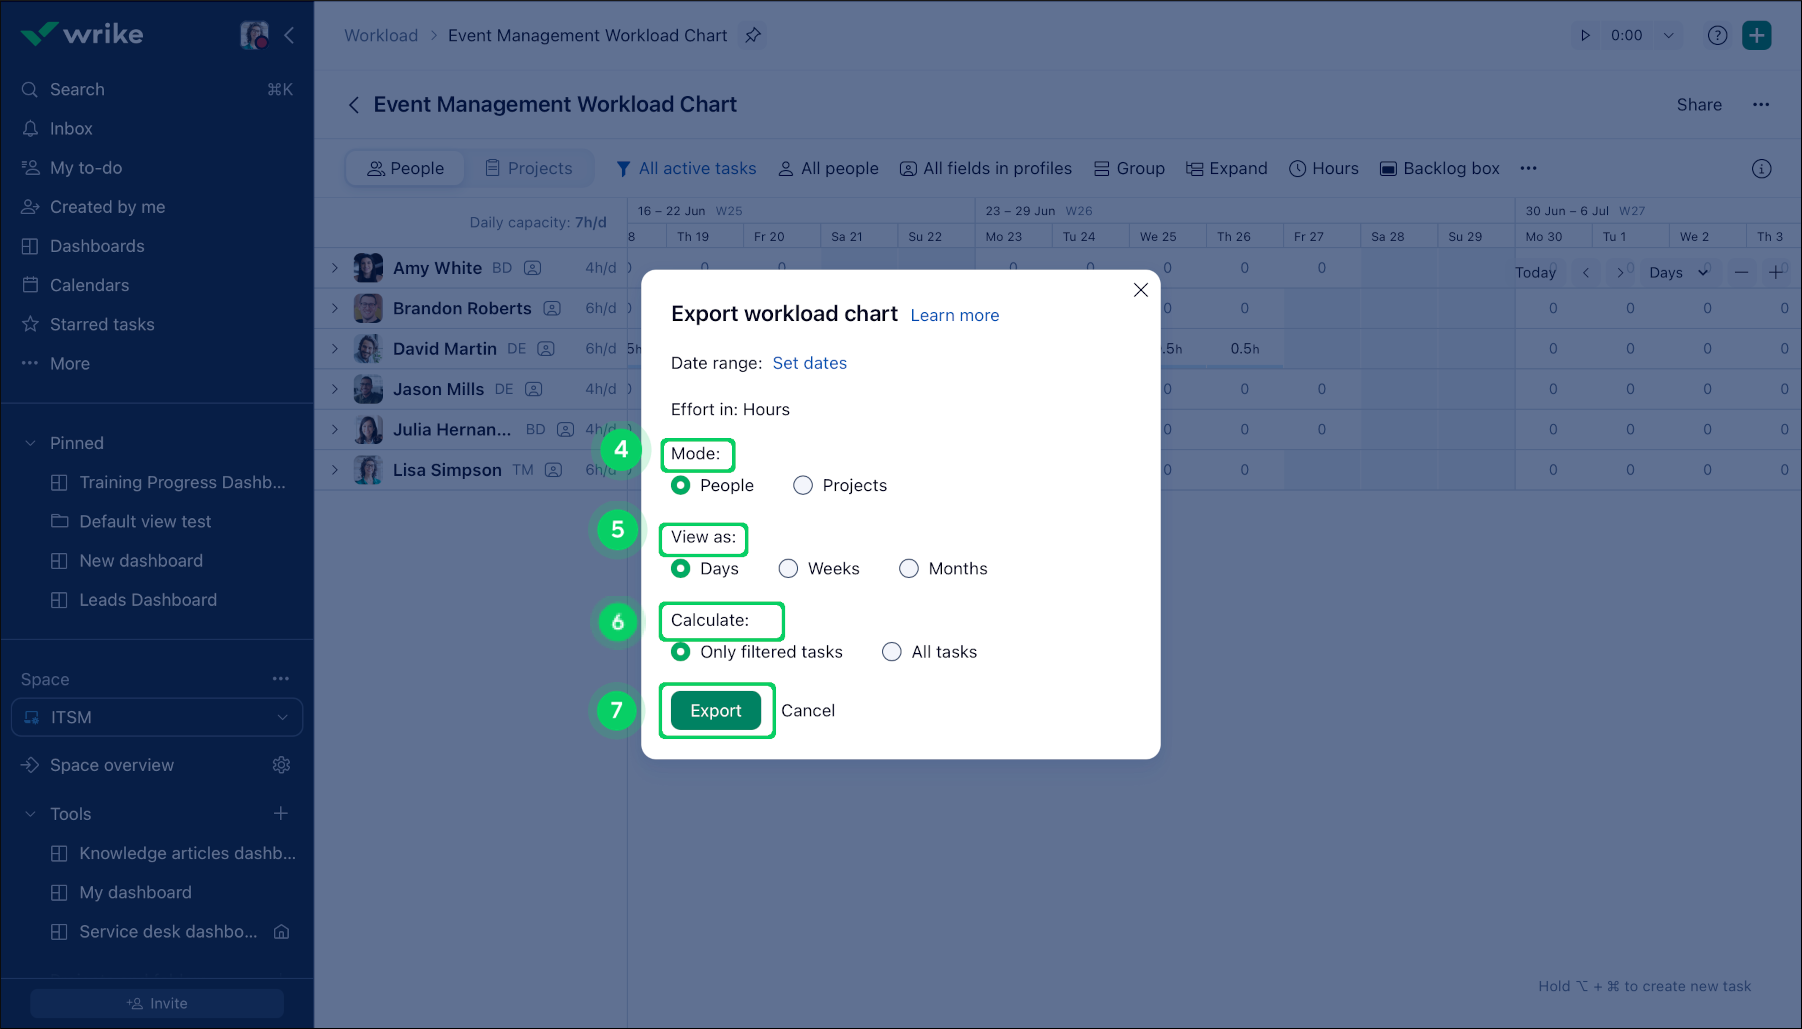Open the Backlog box panel
Viewport: 1802px width, 1029px height.
pos(1439,168)
